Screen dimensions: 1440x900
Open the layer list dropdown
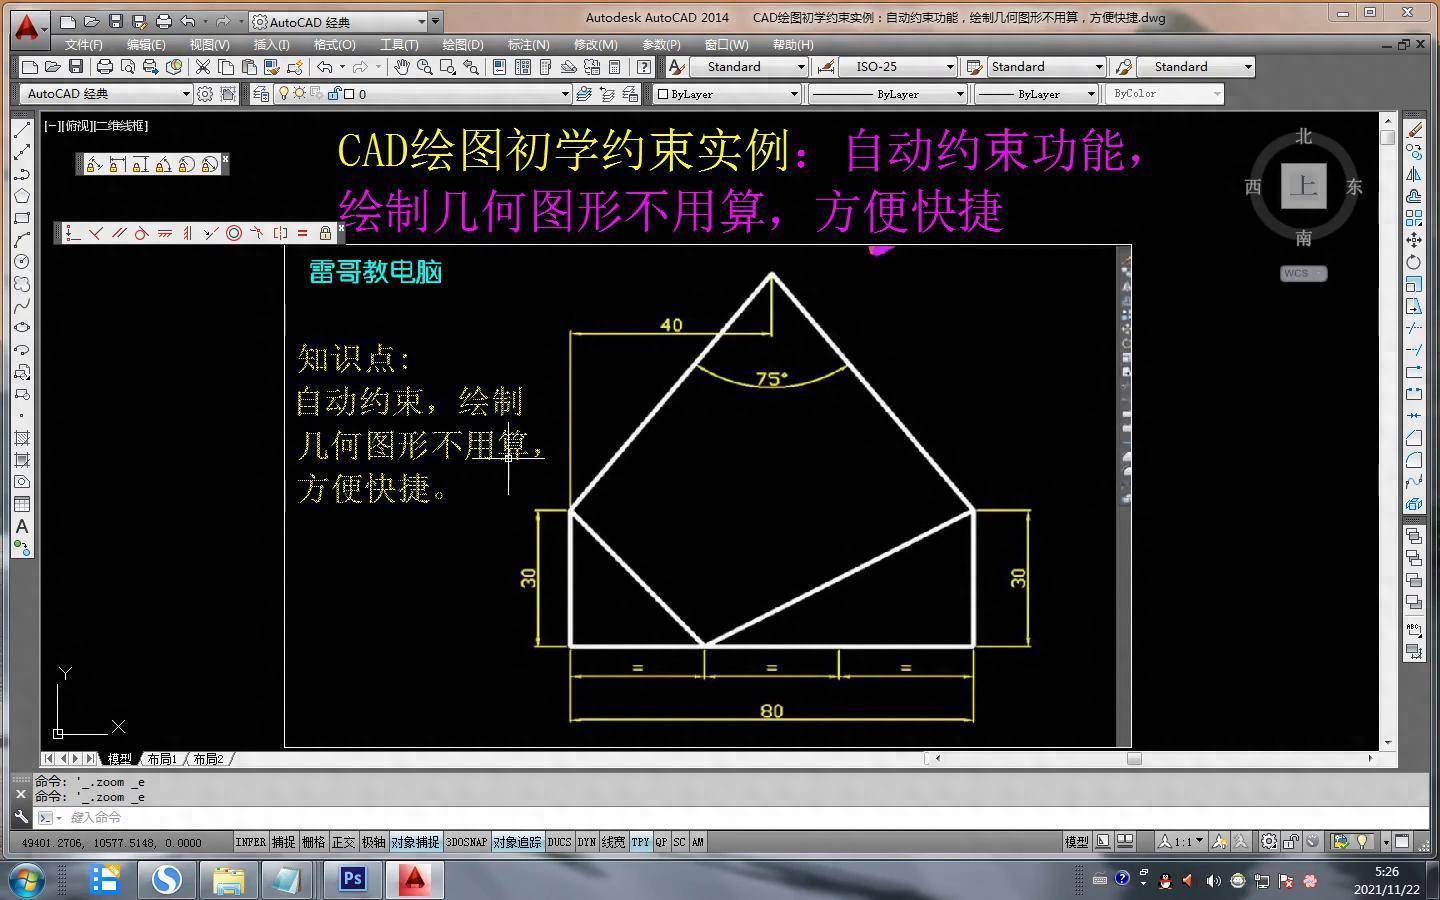(x=565, y=94)
